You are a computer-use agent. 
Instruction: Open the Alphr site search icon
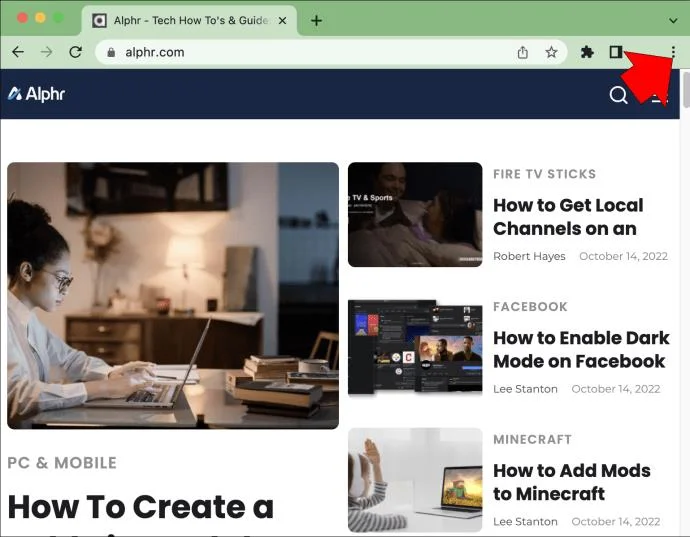pyautogui.click(x=619, y=94)
